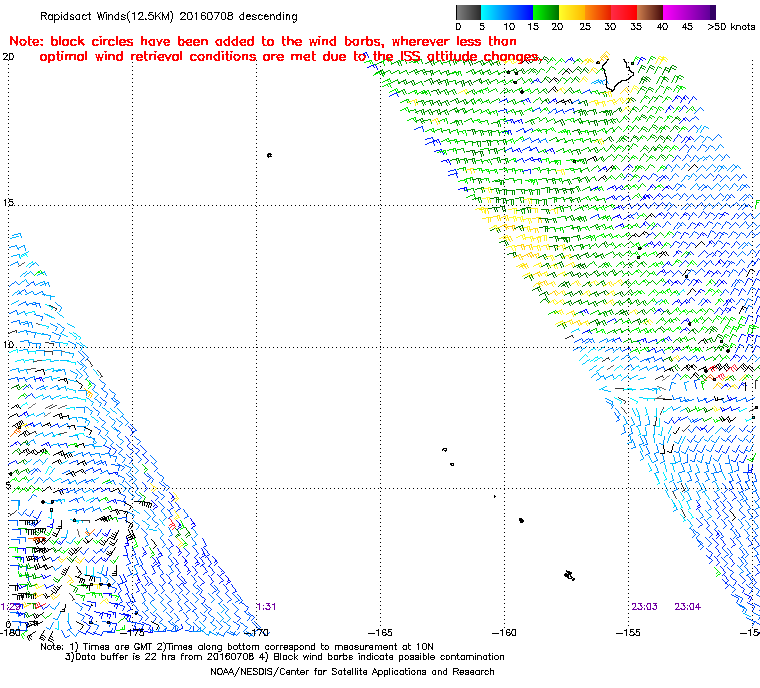This screenshot has width=760, height=688.
Task: Click the purple swath time "1:29"
Action: tap(11, 607)
